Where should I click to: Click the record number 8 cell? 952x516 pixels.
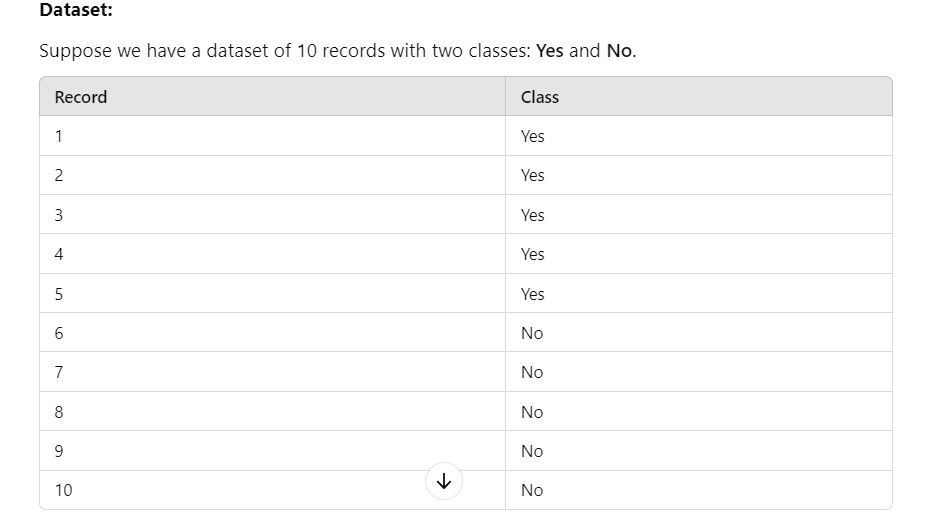click(x=59, y=412)
